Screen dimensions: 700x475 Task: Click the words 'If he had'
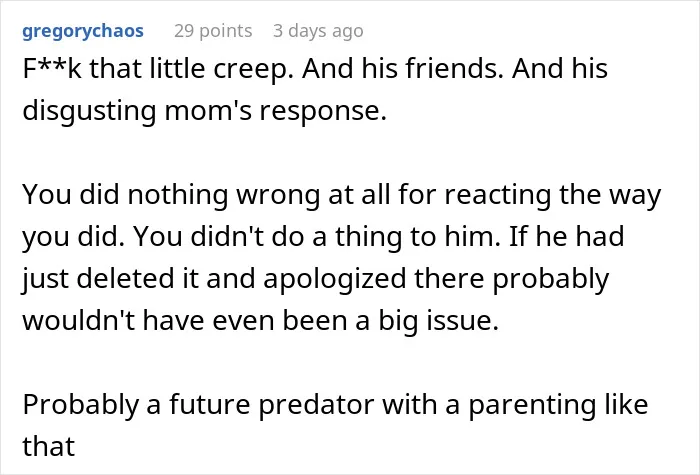567,236
